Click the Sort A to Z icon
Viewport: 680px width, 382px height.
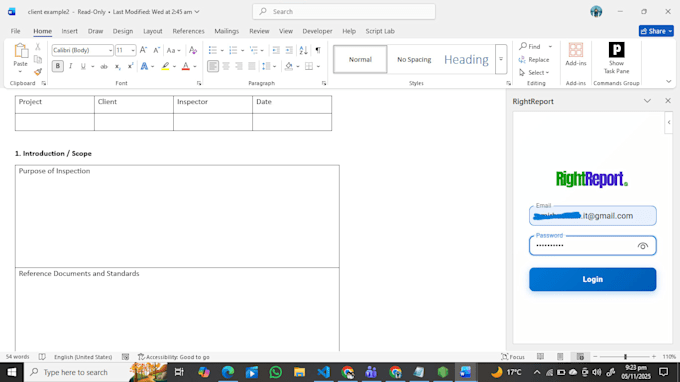(x=304, y=50)
